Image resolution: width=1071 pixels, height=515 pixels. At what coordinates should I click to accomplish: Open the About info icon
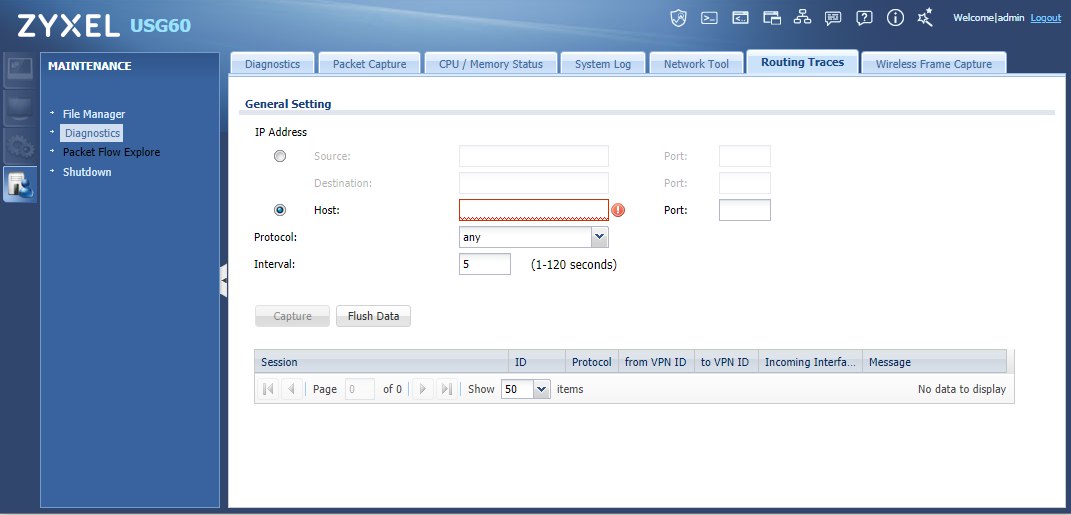tap(895, 18)
